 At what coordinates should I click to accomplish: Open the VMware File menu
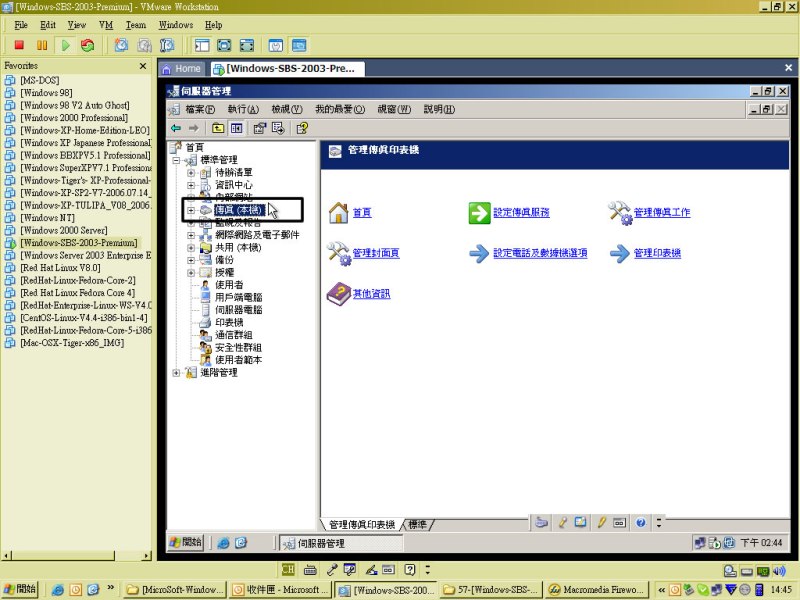(x=21, y=25)
